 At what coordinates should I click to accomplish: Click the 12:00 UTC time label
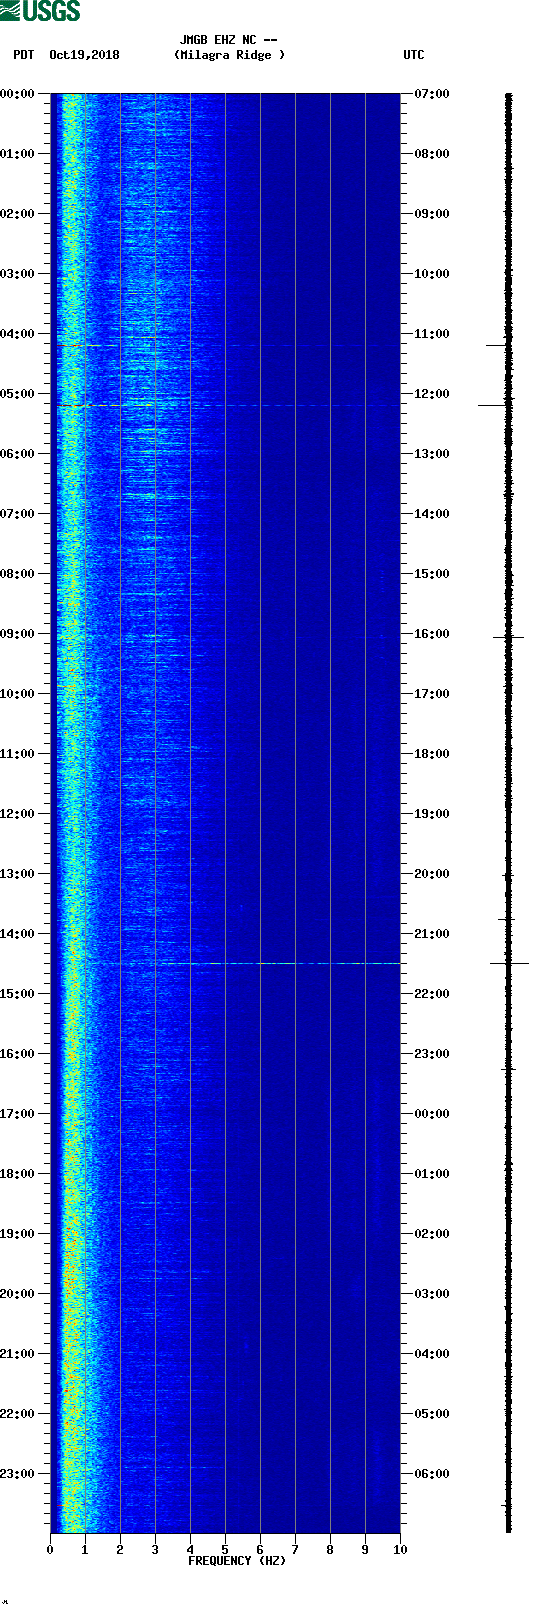(x=432, y=394)
